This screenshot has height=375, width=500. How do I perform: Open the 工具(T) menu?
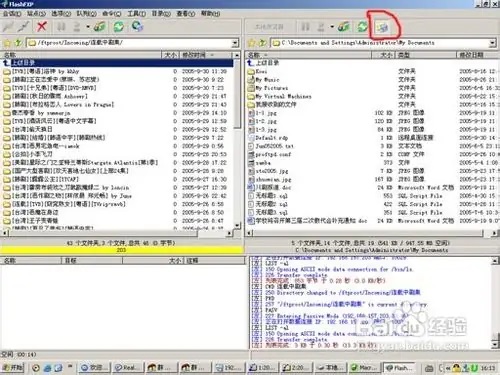137,14
